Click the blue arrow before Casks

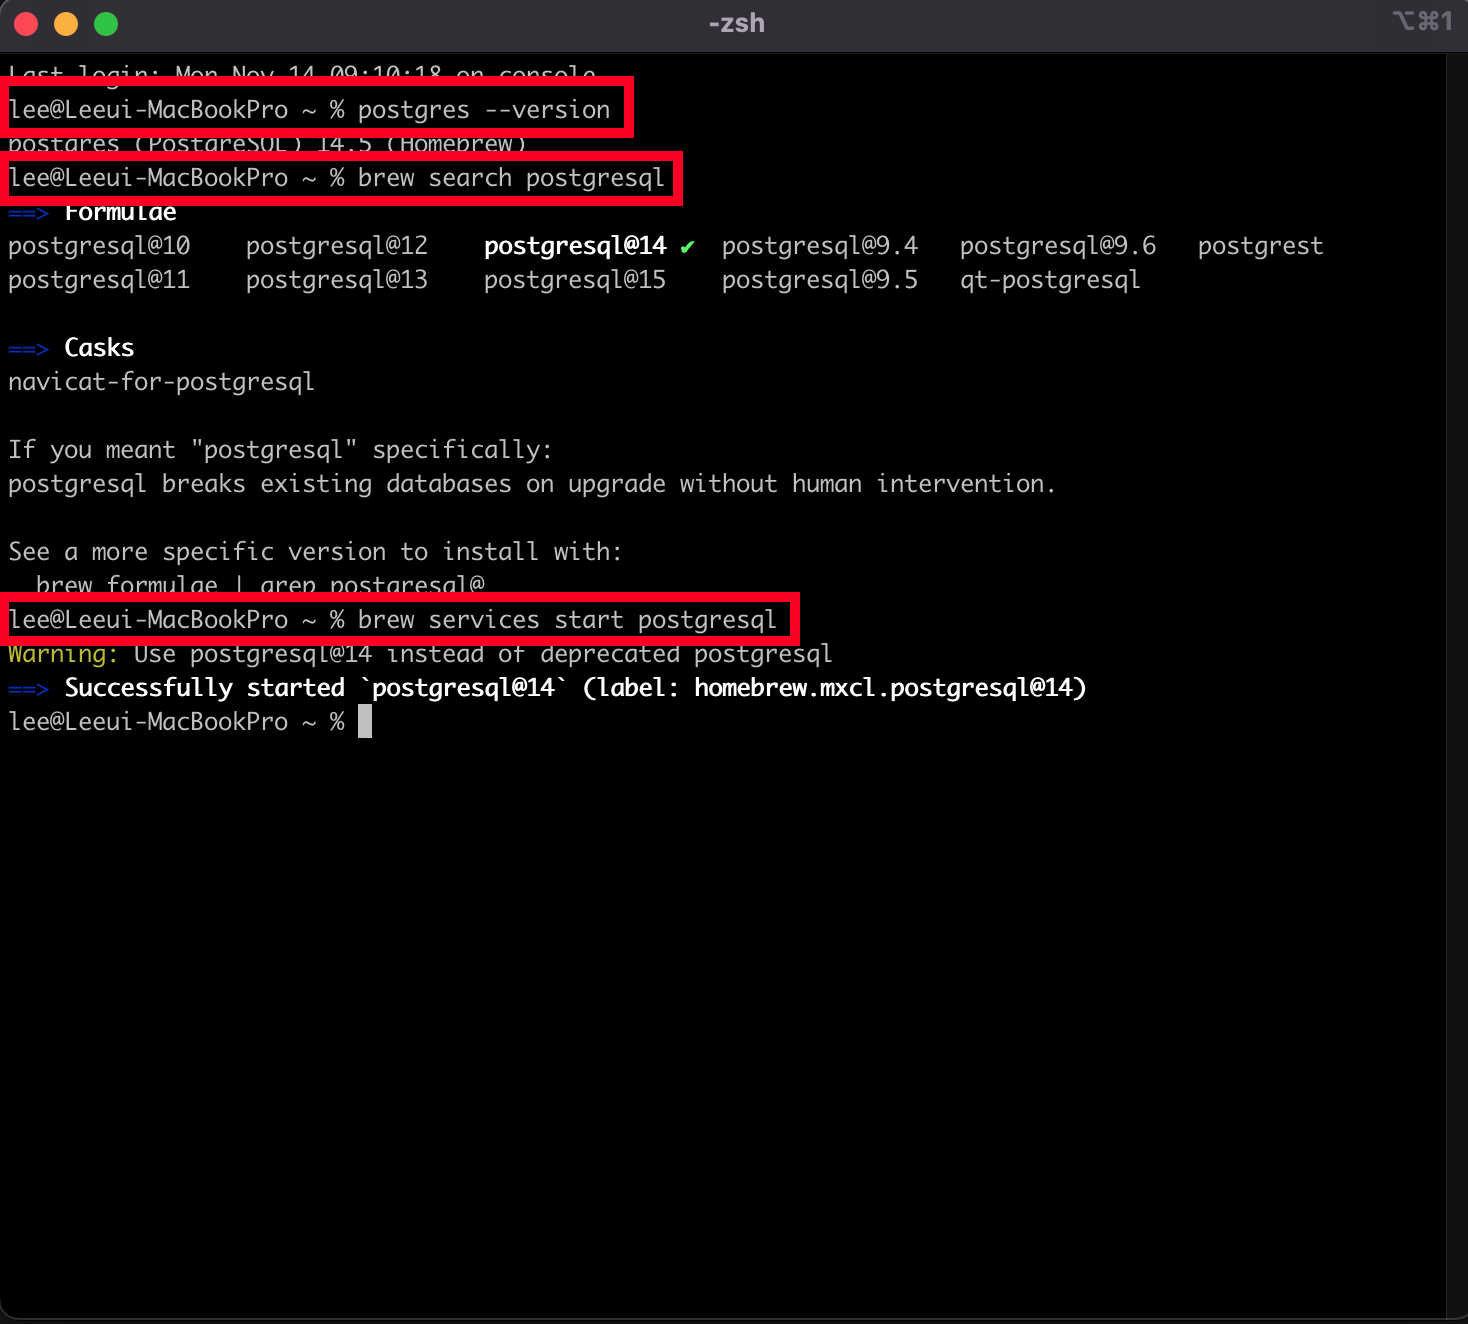tap(28, 349)
